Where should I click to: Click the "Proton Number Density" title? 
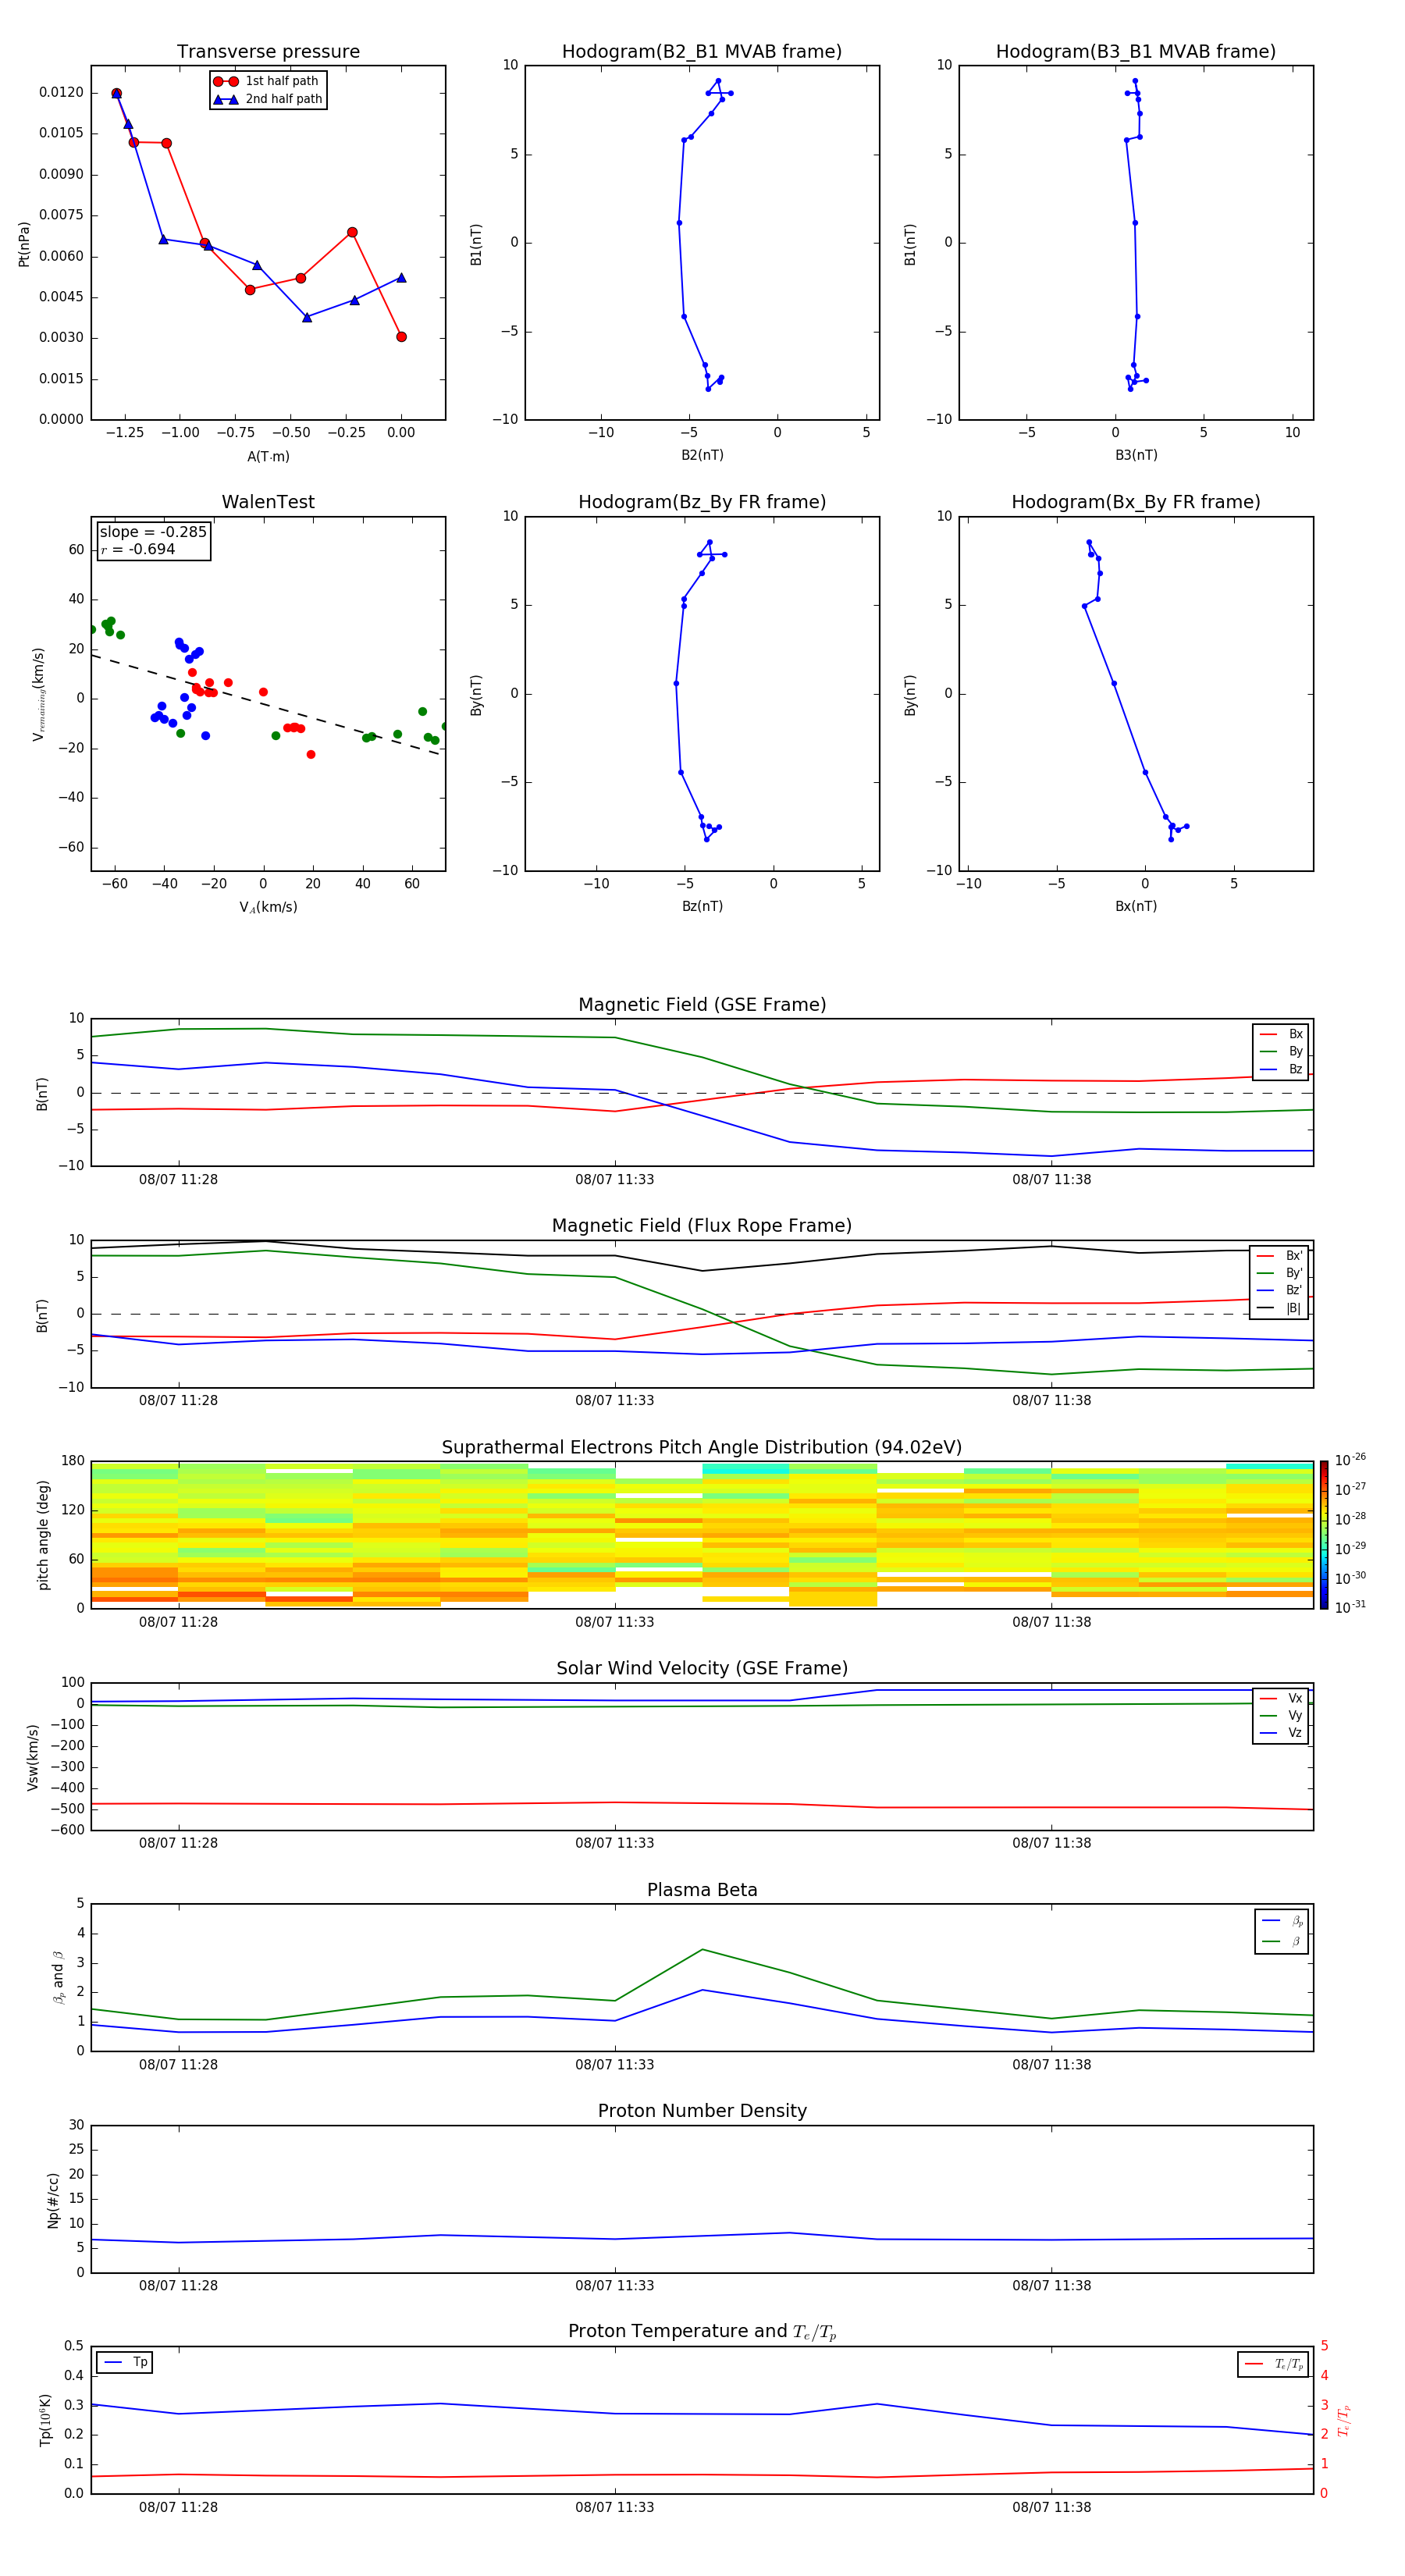[702, 2112]
